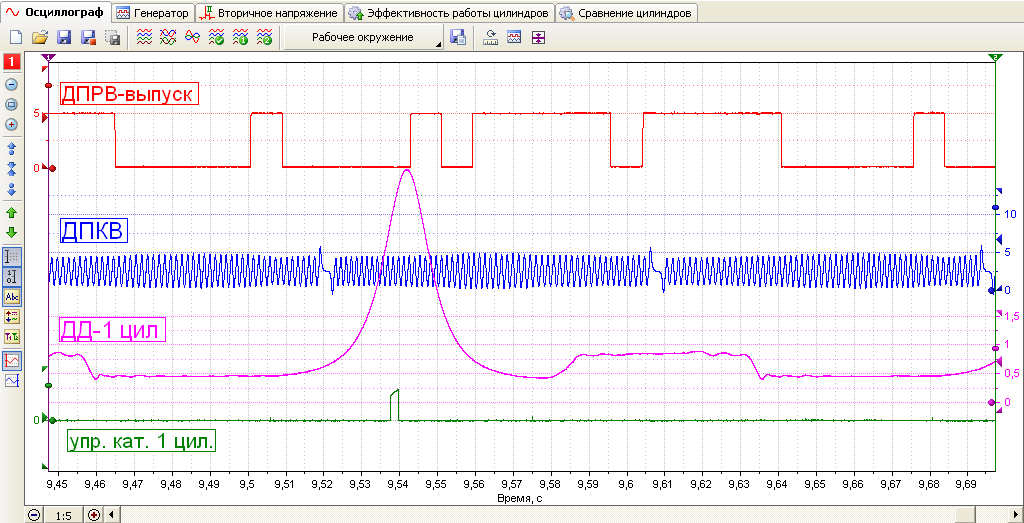This screenshot has width=1024, height=523.
Task: Toggle the blue line graph mode button
Action: point(12,381)
